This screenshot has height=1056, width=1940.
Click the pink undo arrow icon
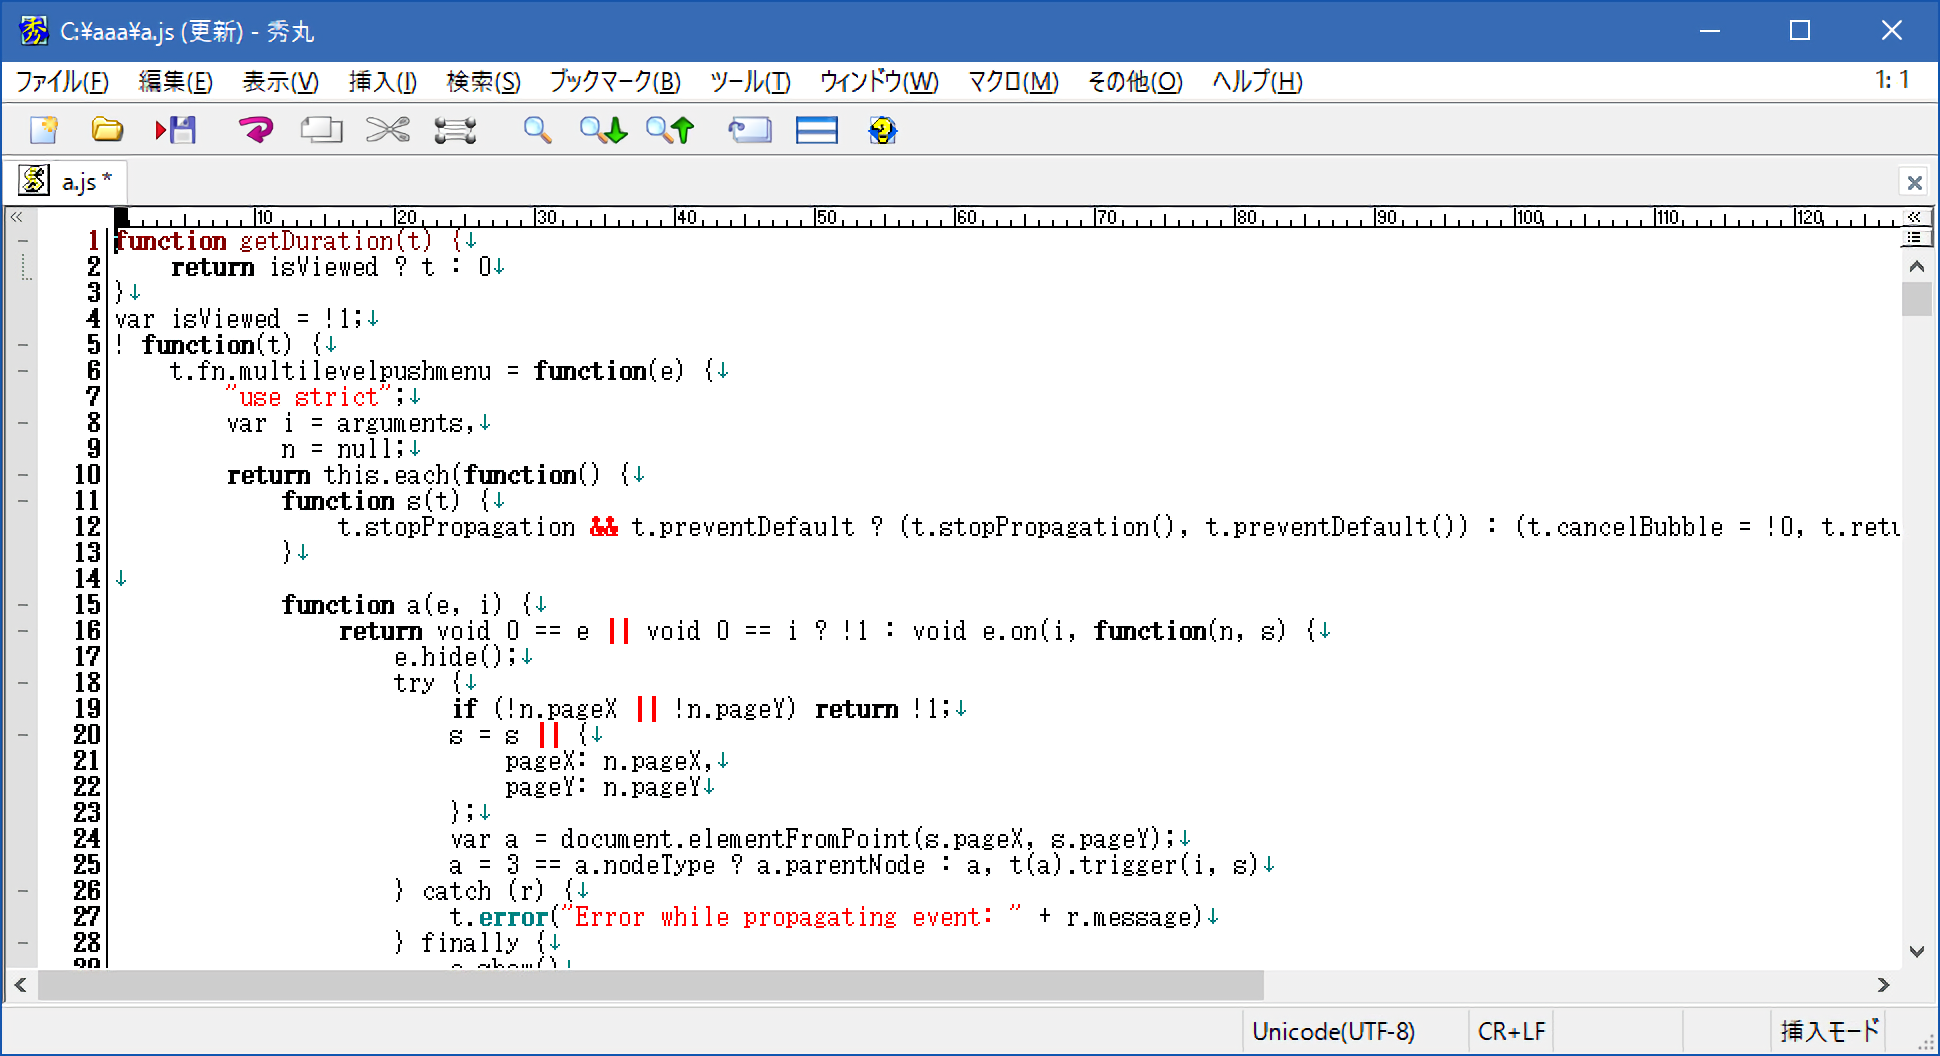click(x=256, y=130)
